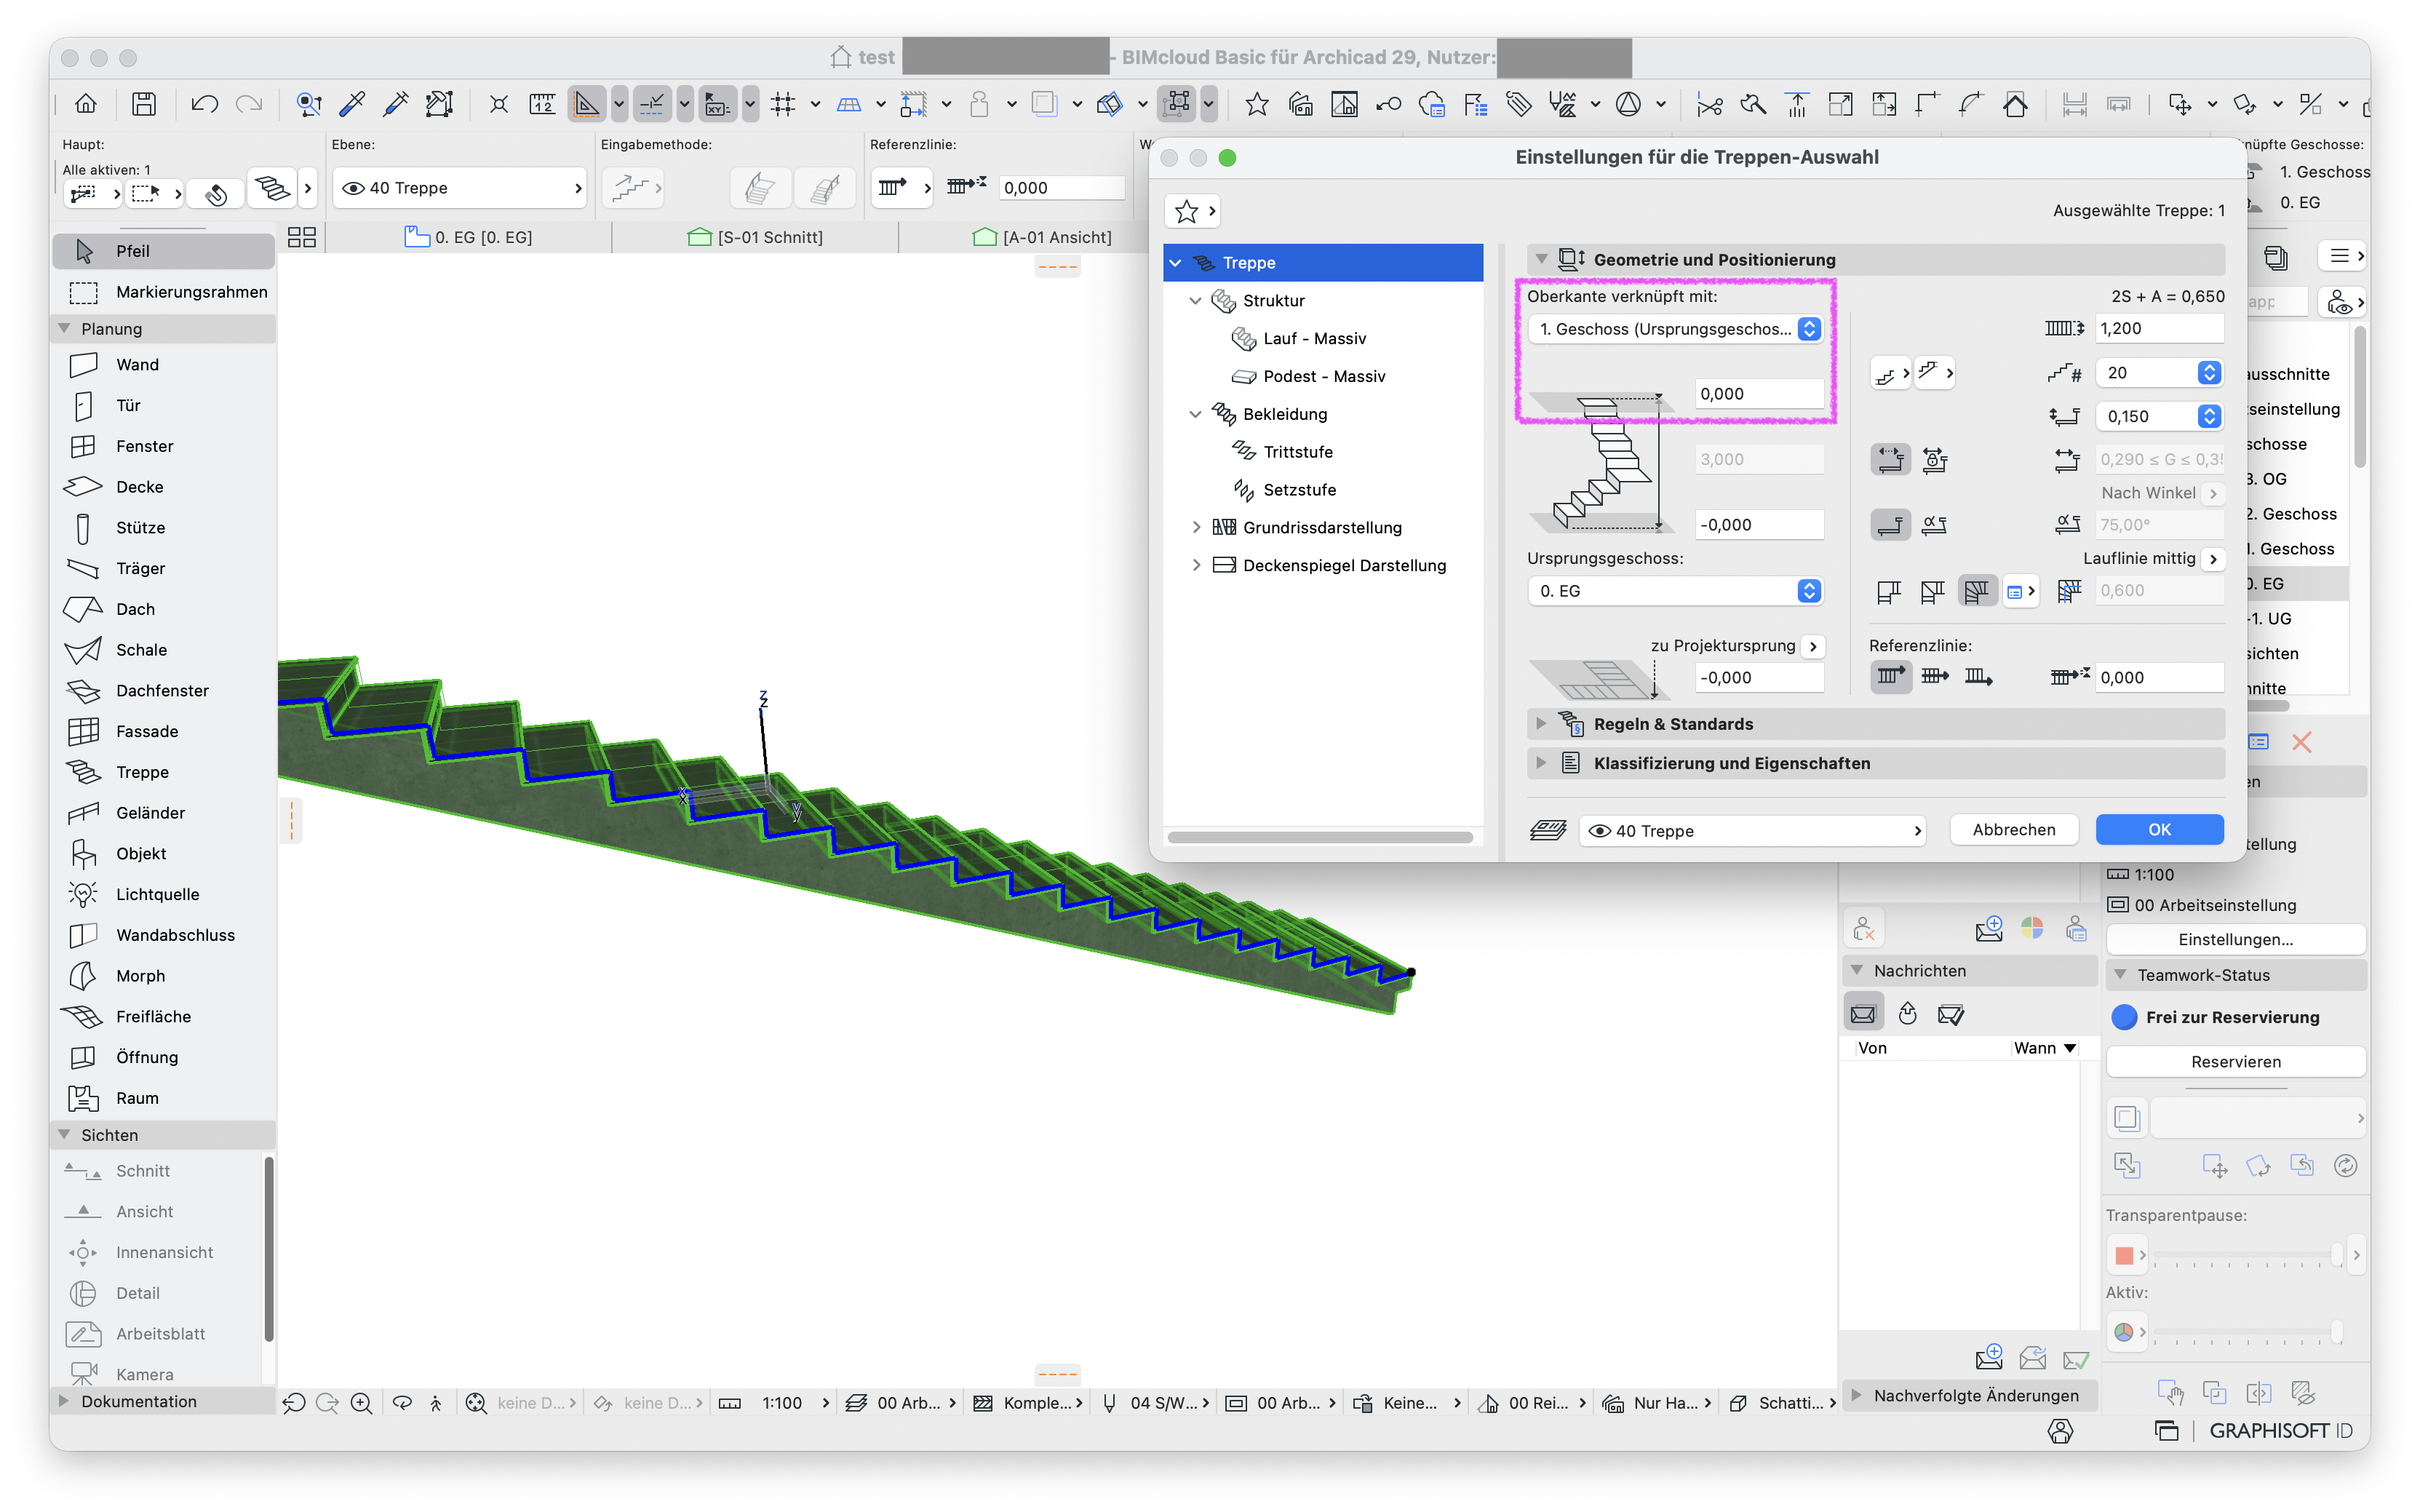Select Lauf - Massiv in tree
The width and height of the screenshot is (2420, 1512).
coord(1314,339)
